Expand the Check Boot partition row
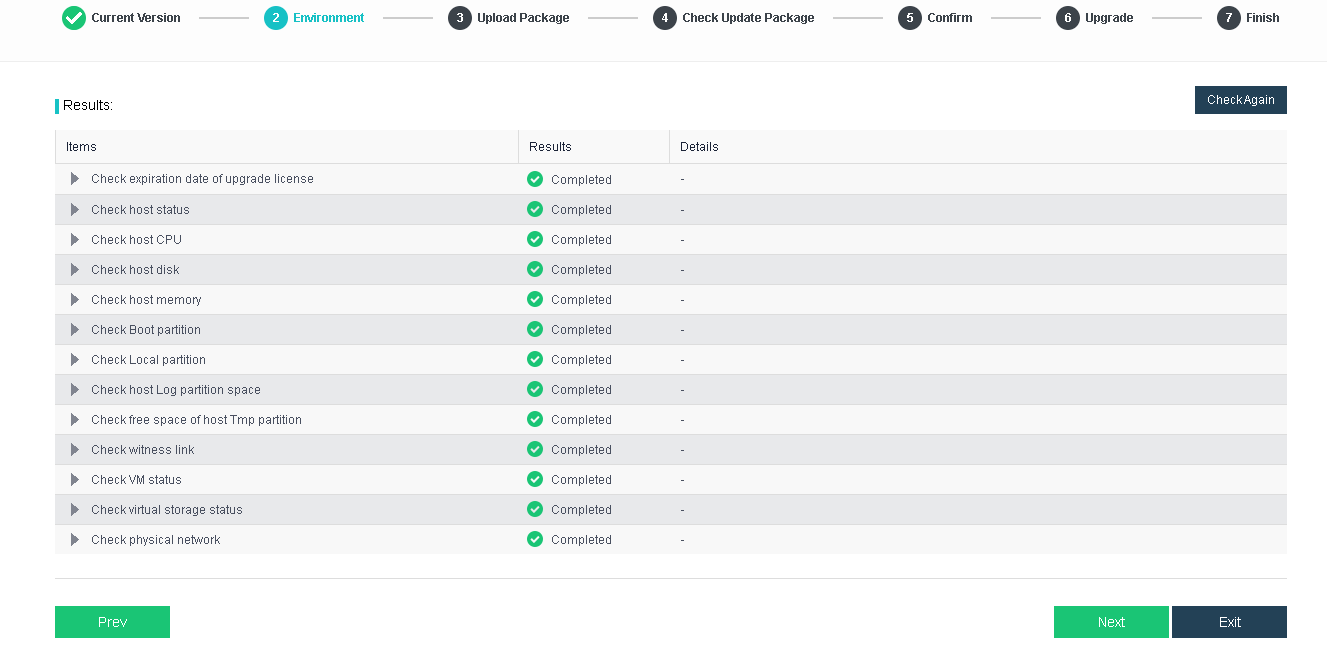This screenshot has height=653, width=1327. coord(75,329)
